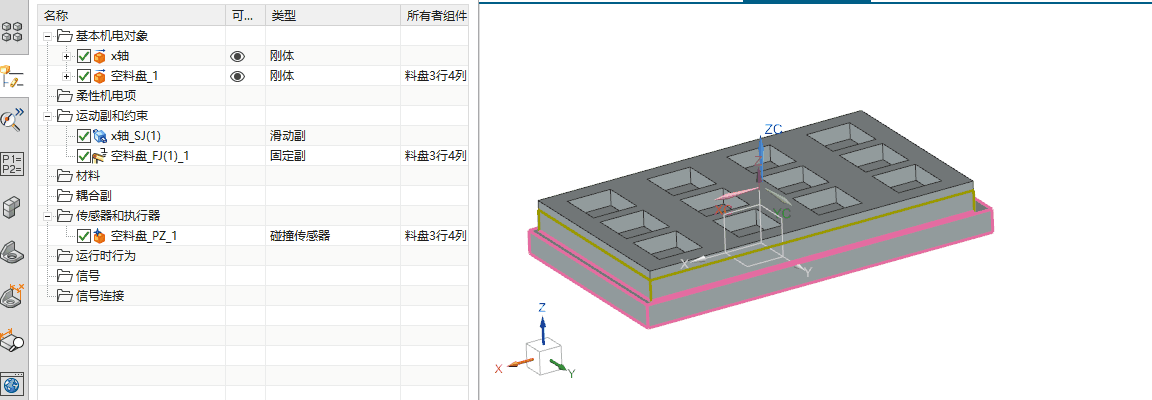Click the 可... visibility column header
The width and height of the screenshot is (1152, 400).
click(245, 15)
